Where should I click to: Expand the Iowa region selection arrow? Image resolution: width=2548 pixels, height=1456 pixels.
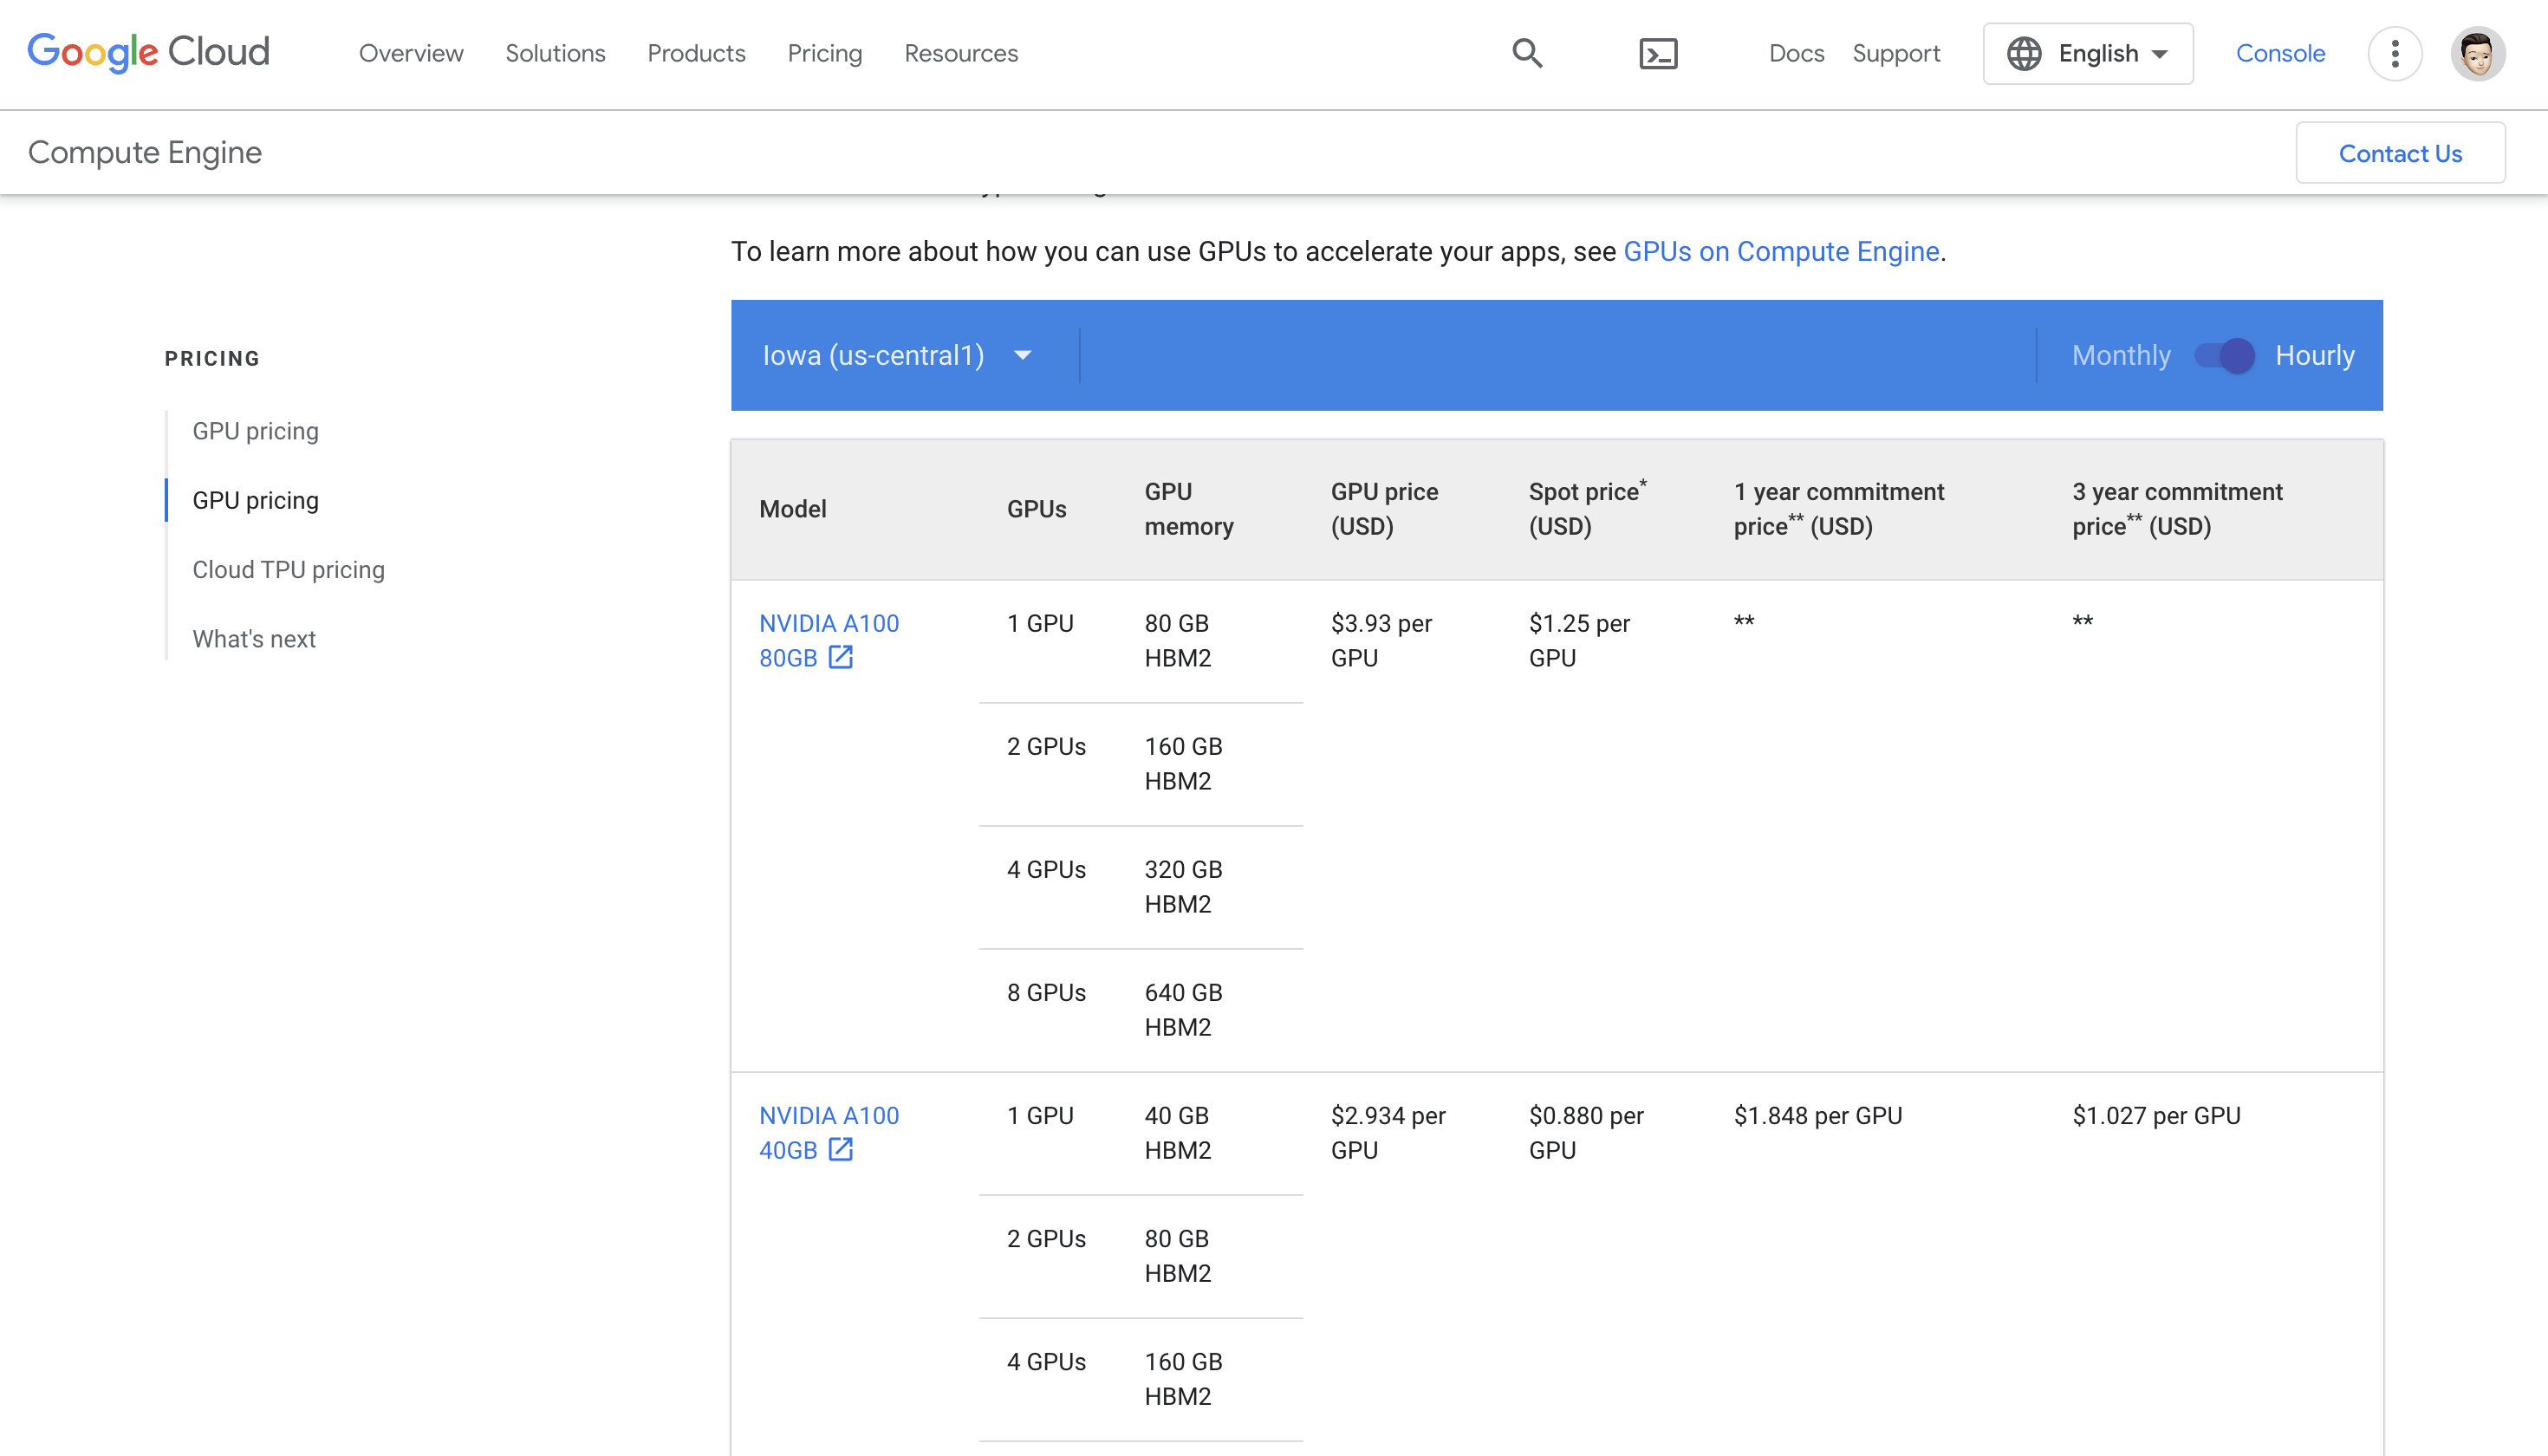pos(1024,355)
